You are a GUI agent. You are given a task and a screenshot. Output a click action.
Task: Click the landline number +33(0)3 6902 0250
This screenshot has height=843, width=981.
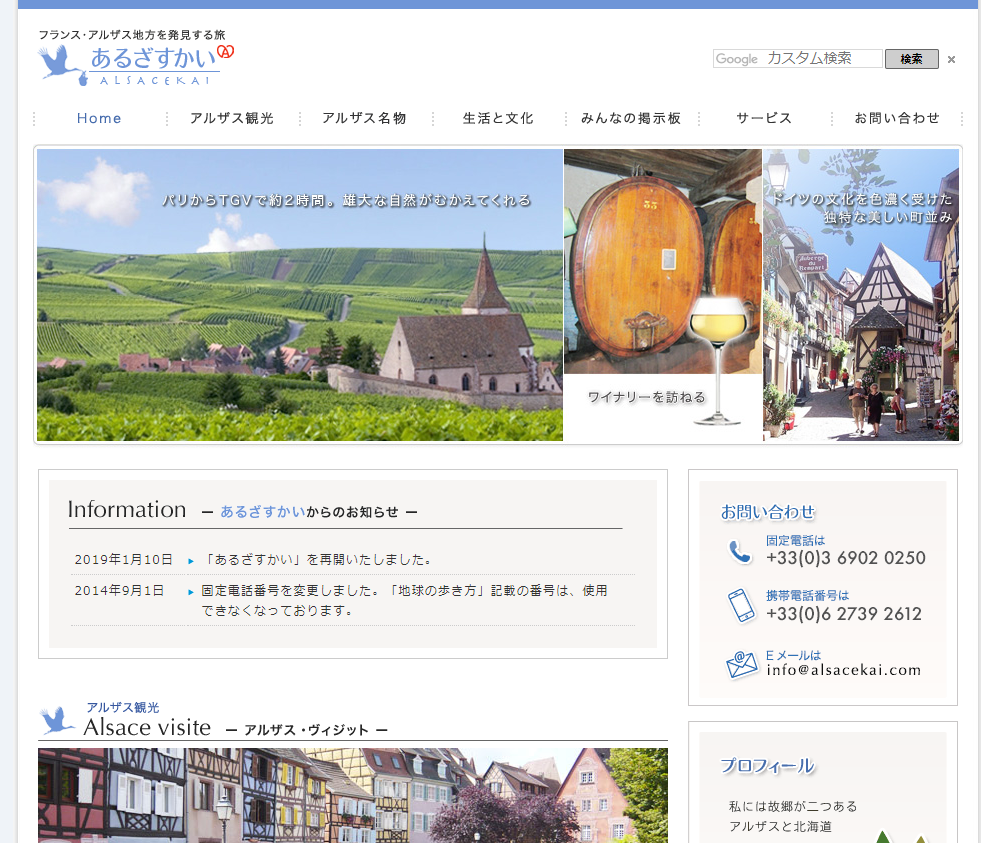pyautogui.click(x=845, y=558)
